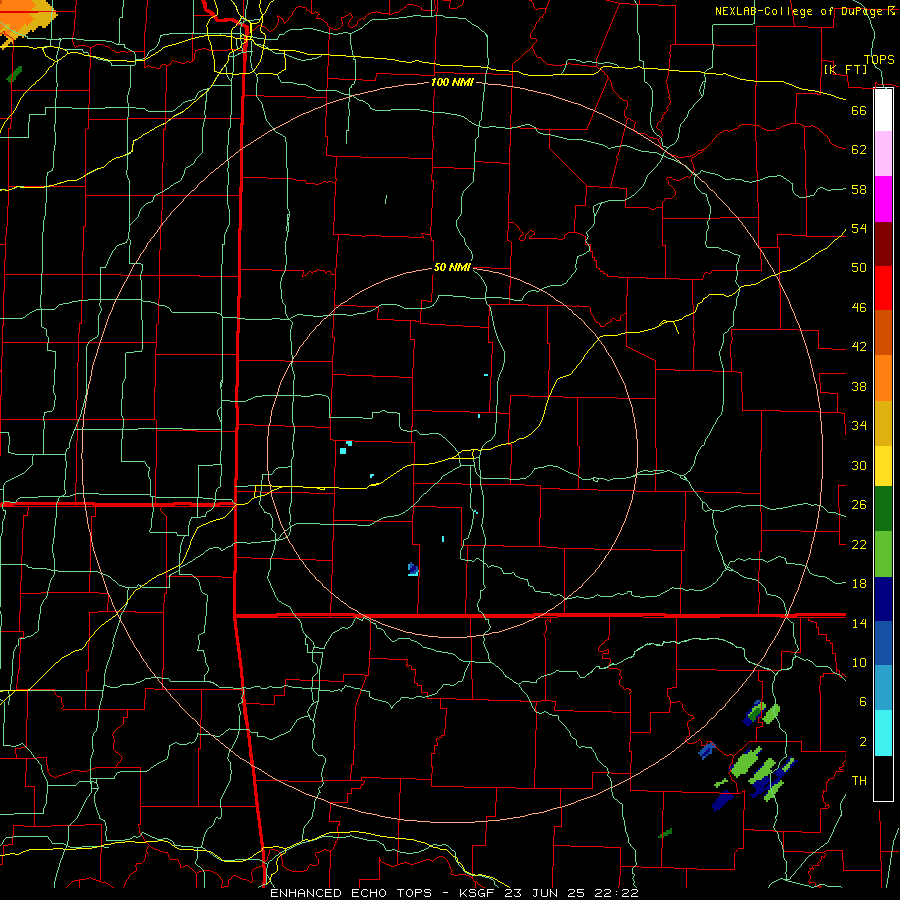Image resolution: width=900 pixels, height=900 pixels.
Task: Click the orange echo in the top-left corner
Action: [x=24, y=20]
